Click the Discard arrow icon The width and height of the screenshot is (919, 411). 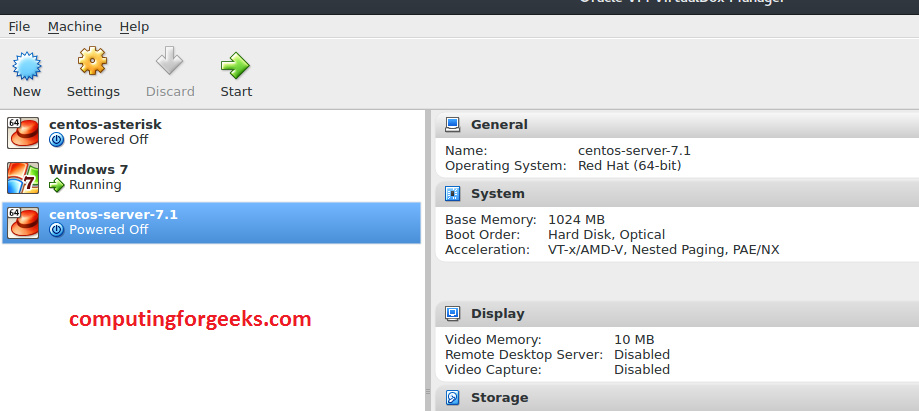[169, 61]
